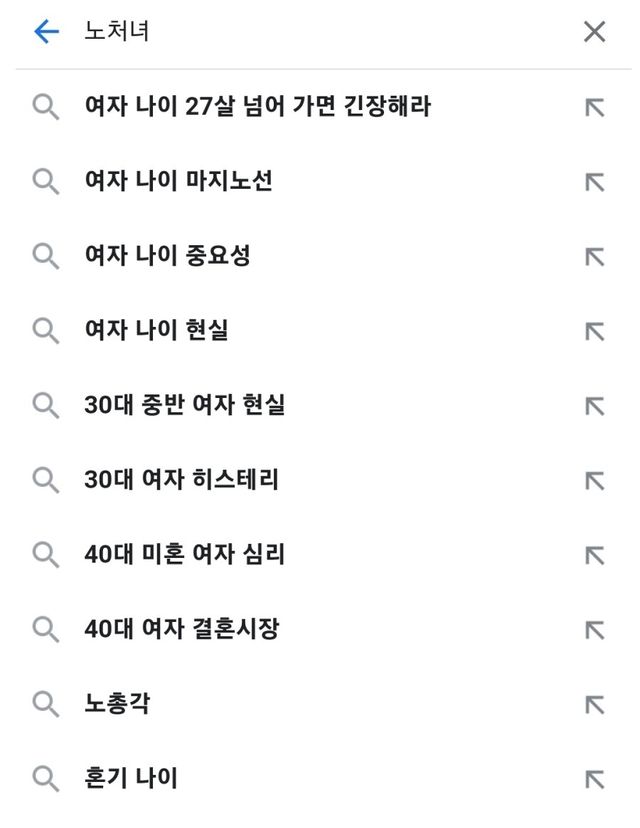
Task: Select suggestion 여자 나이 마지노선
Action: (179, 181)
